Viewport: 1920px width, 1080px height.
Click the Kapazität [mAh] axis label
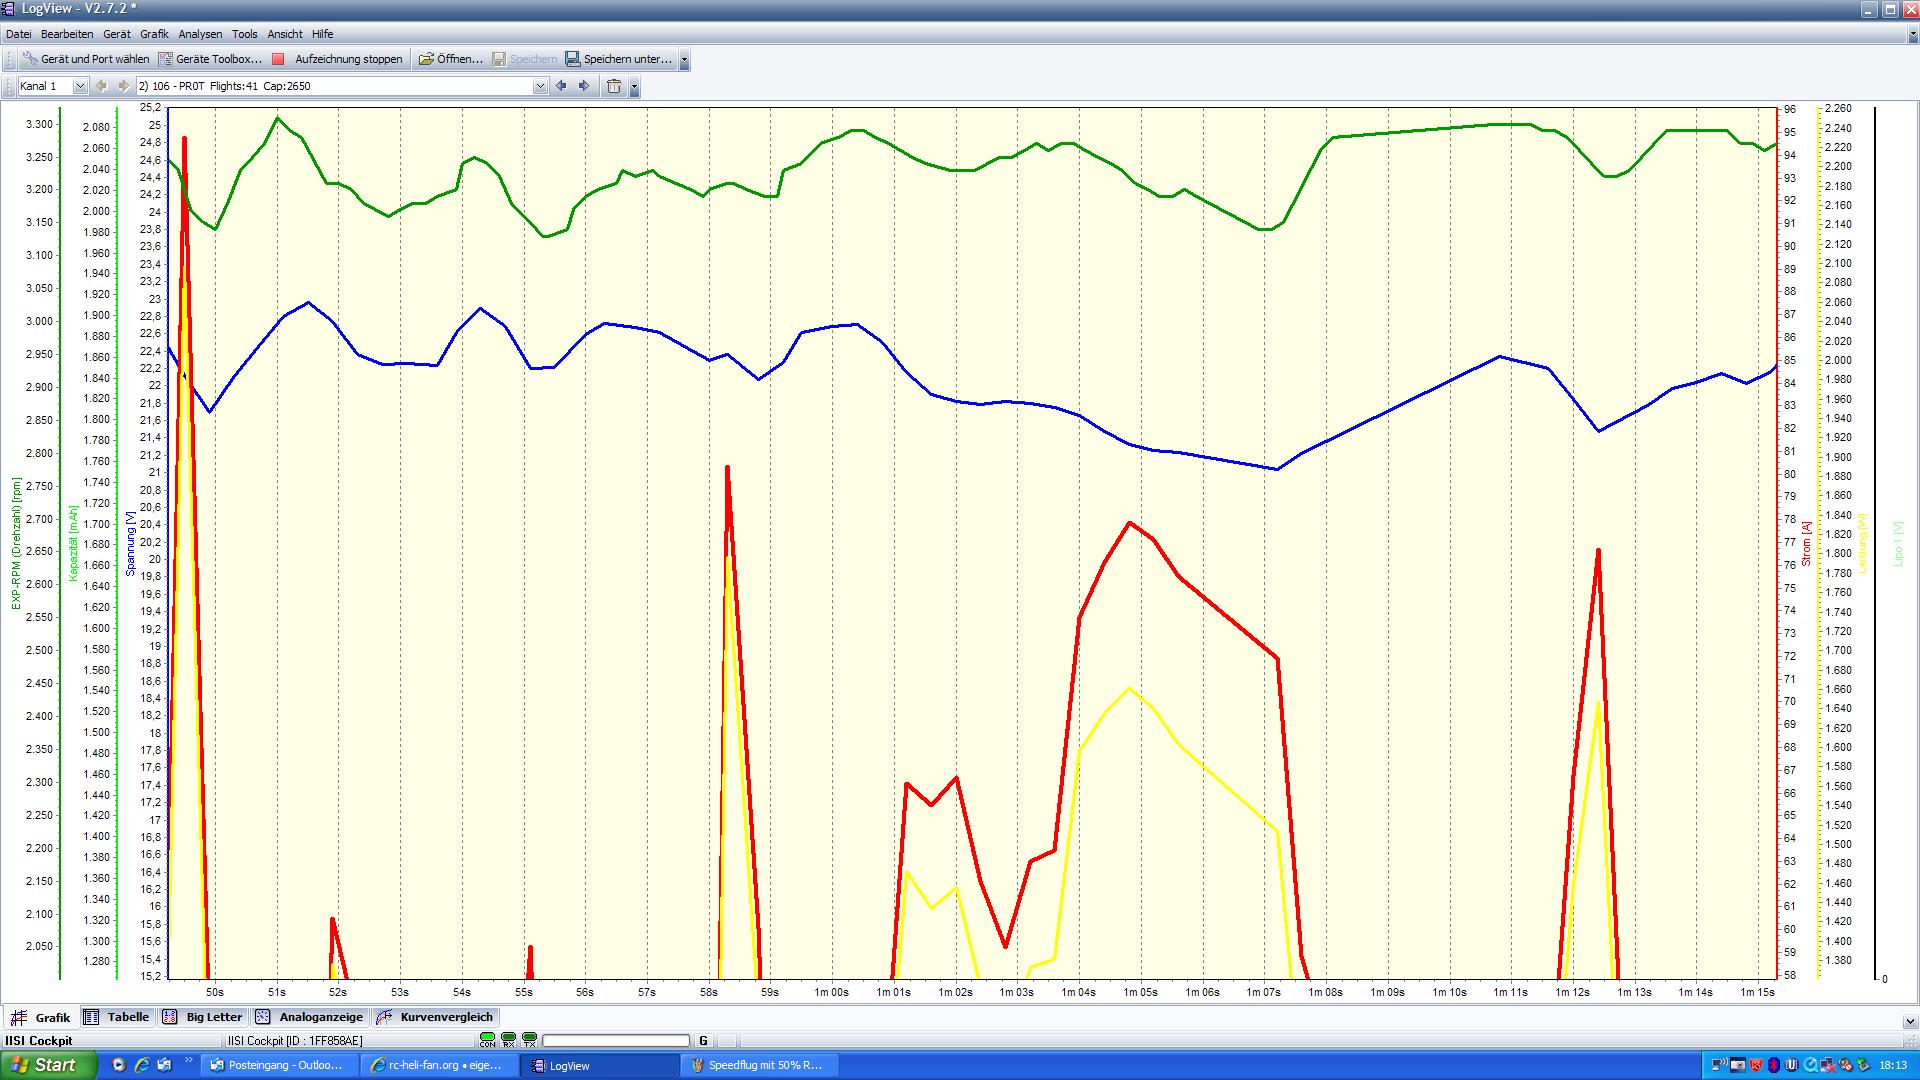coord(73,543)
